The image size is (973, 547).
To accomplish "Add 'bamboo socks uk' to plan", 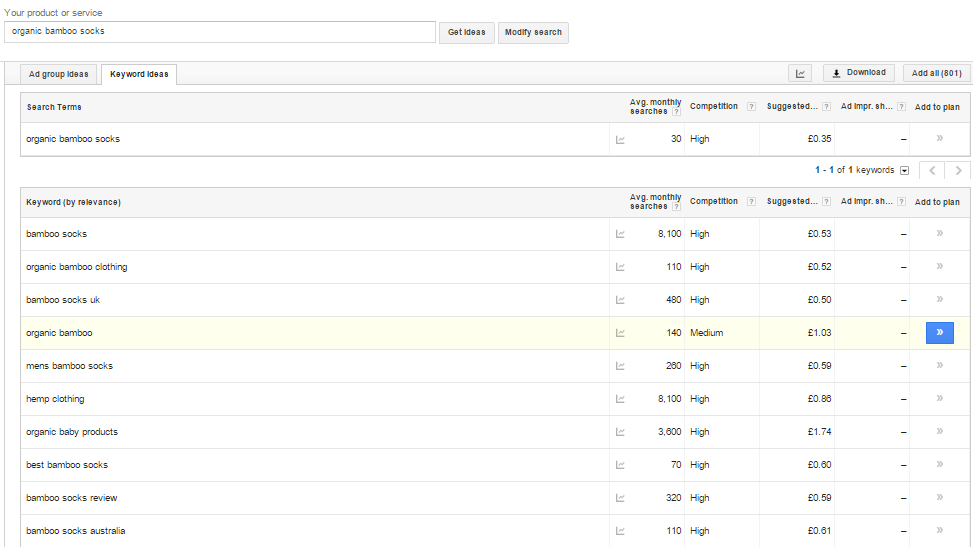I will point(939,300).
